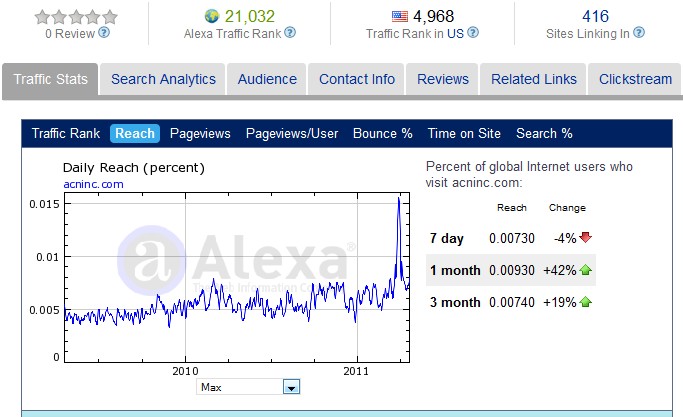Screen dimensions: 683x417
Task: Click the help icon next to Alexa Traffic Rank
Action: click(290, 33)
